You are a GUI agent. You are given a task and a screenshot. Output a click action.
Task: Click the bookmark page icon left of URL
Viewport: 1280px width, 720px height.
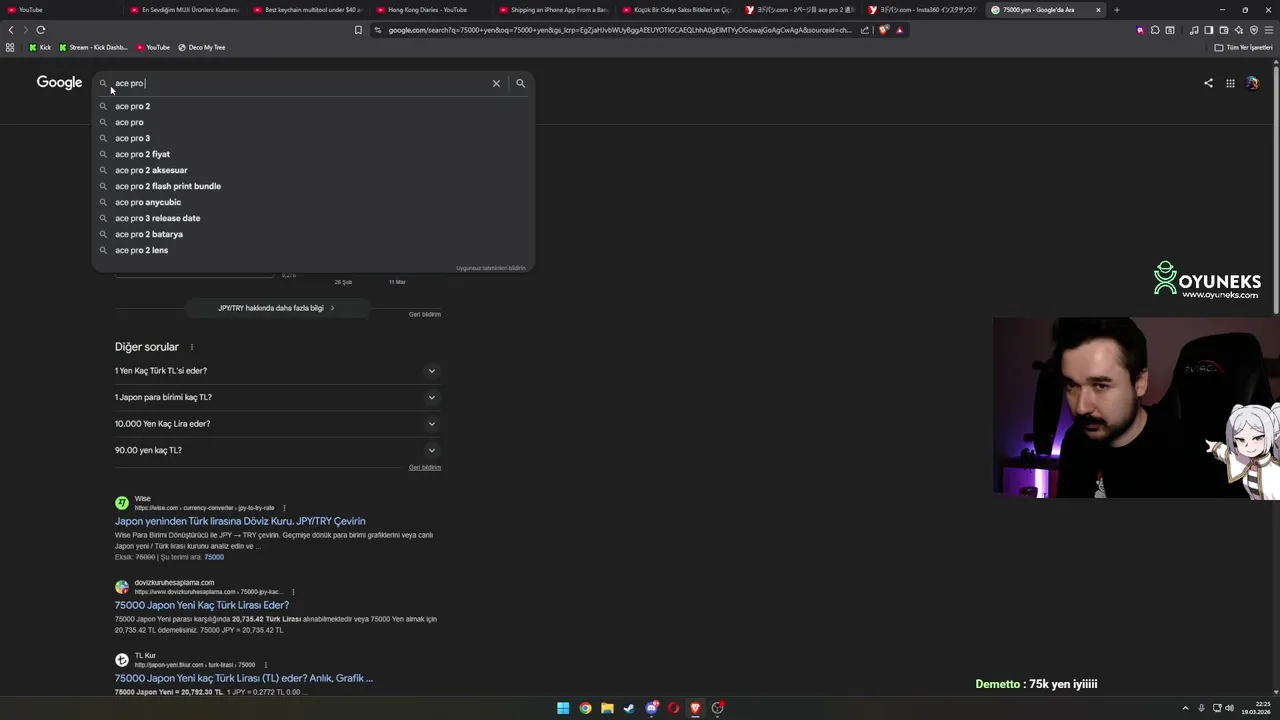click(358, 30)
